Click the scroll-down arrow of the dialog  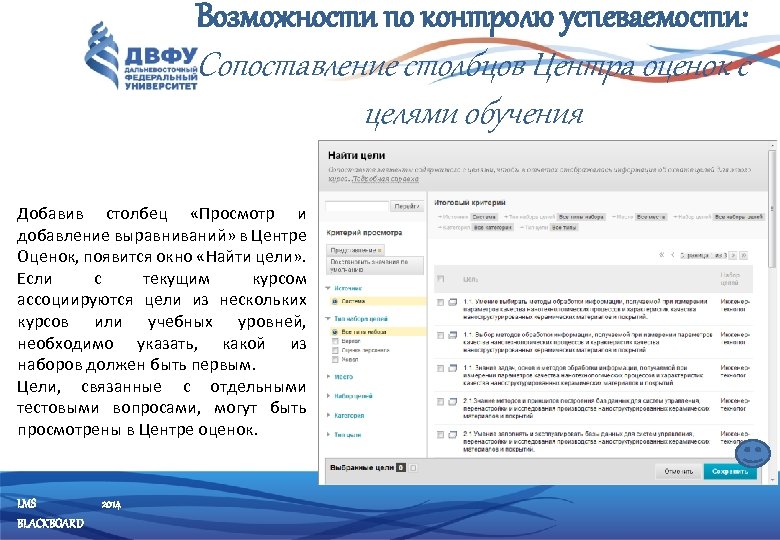pos(772,480)
